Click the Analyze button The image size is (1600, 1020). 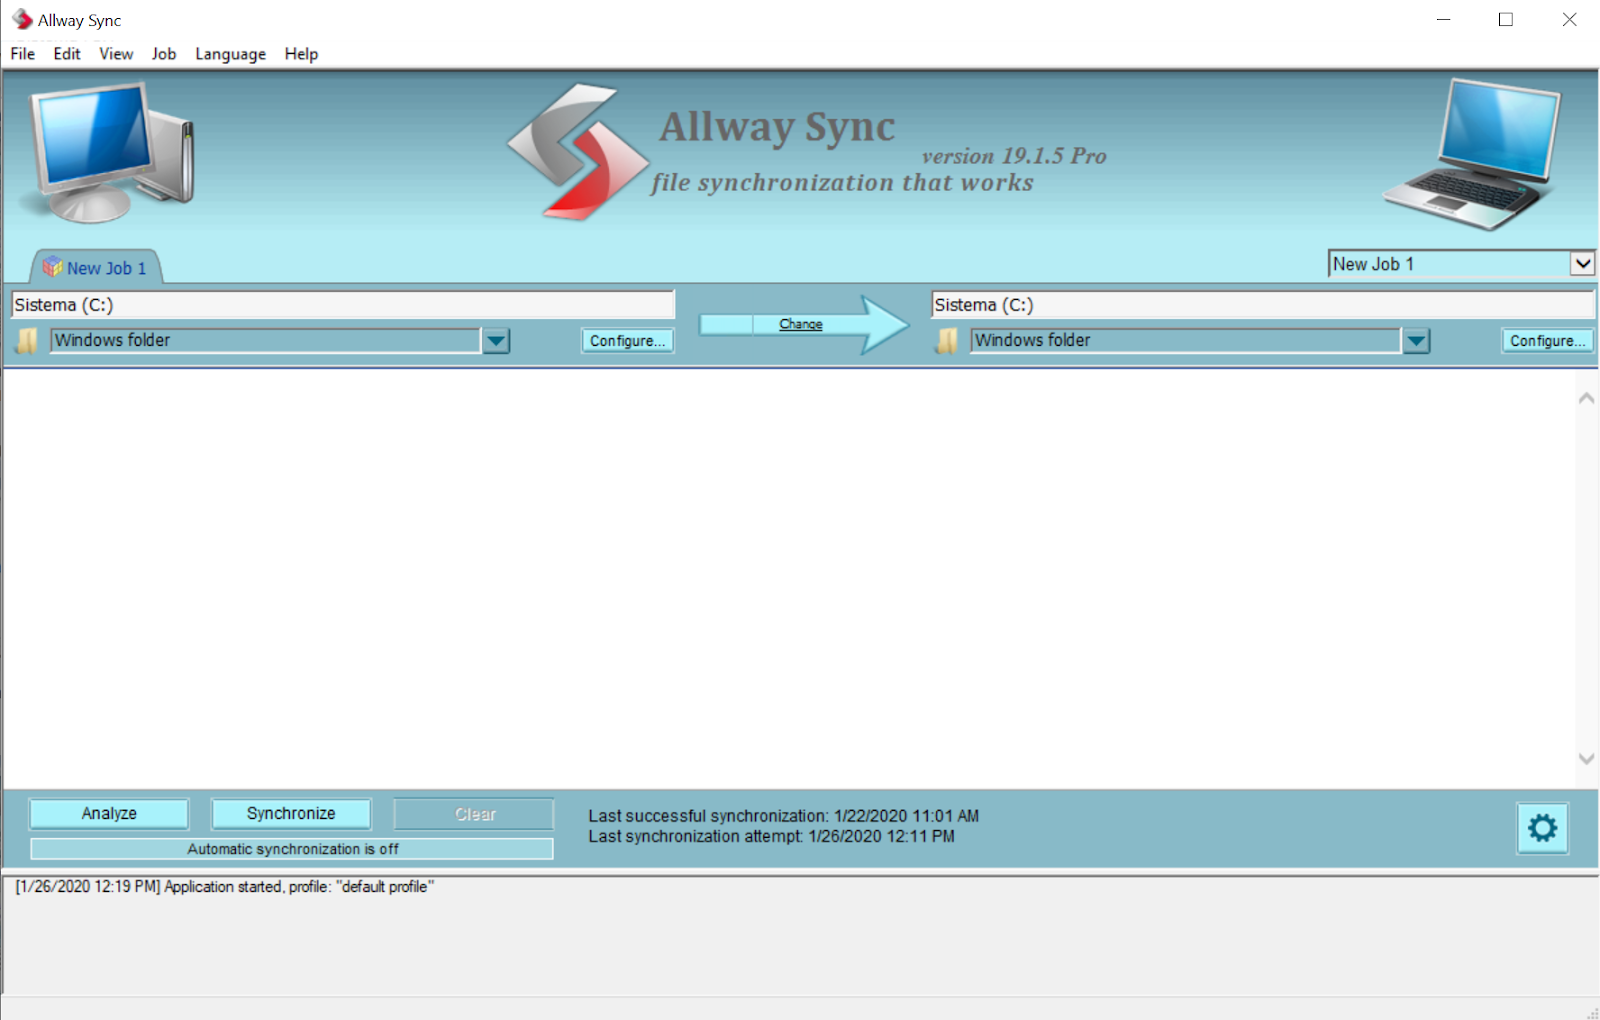point(108,813)
